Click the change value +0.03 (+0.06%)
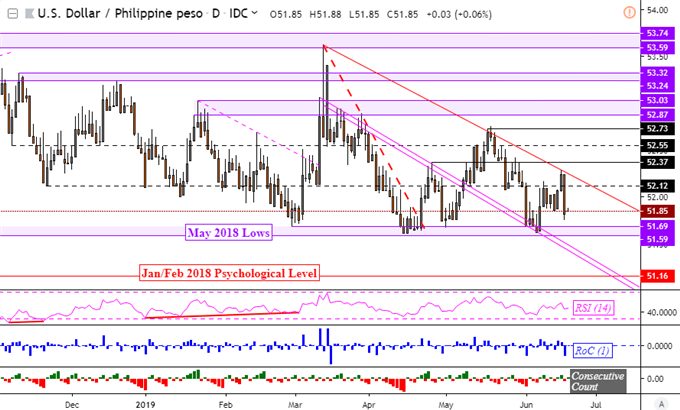The image size is (680, 410). coord(459,14)
